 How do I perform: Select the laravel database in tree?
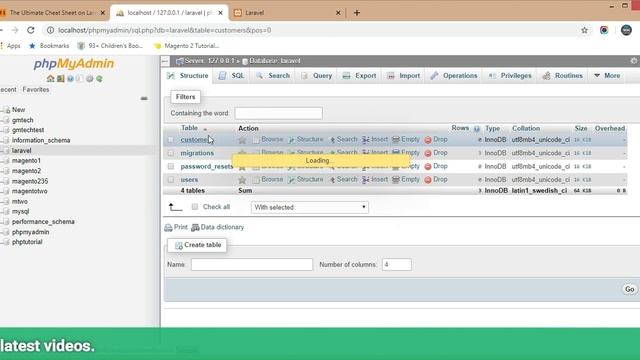22,151
